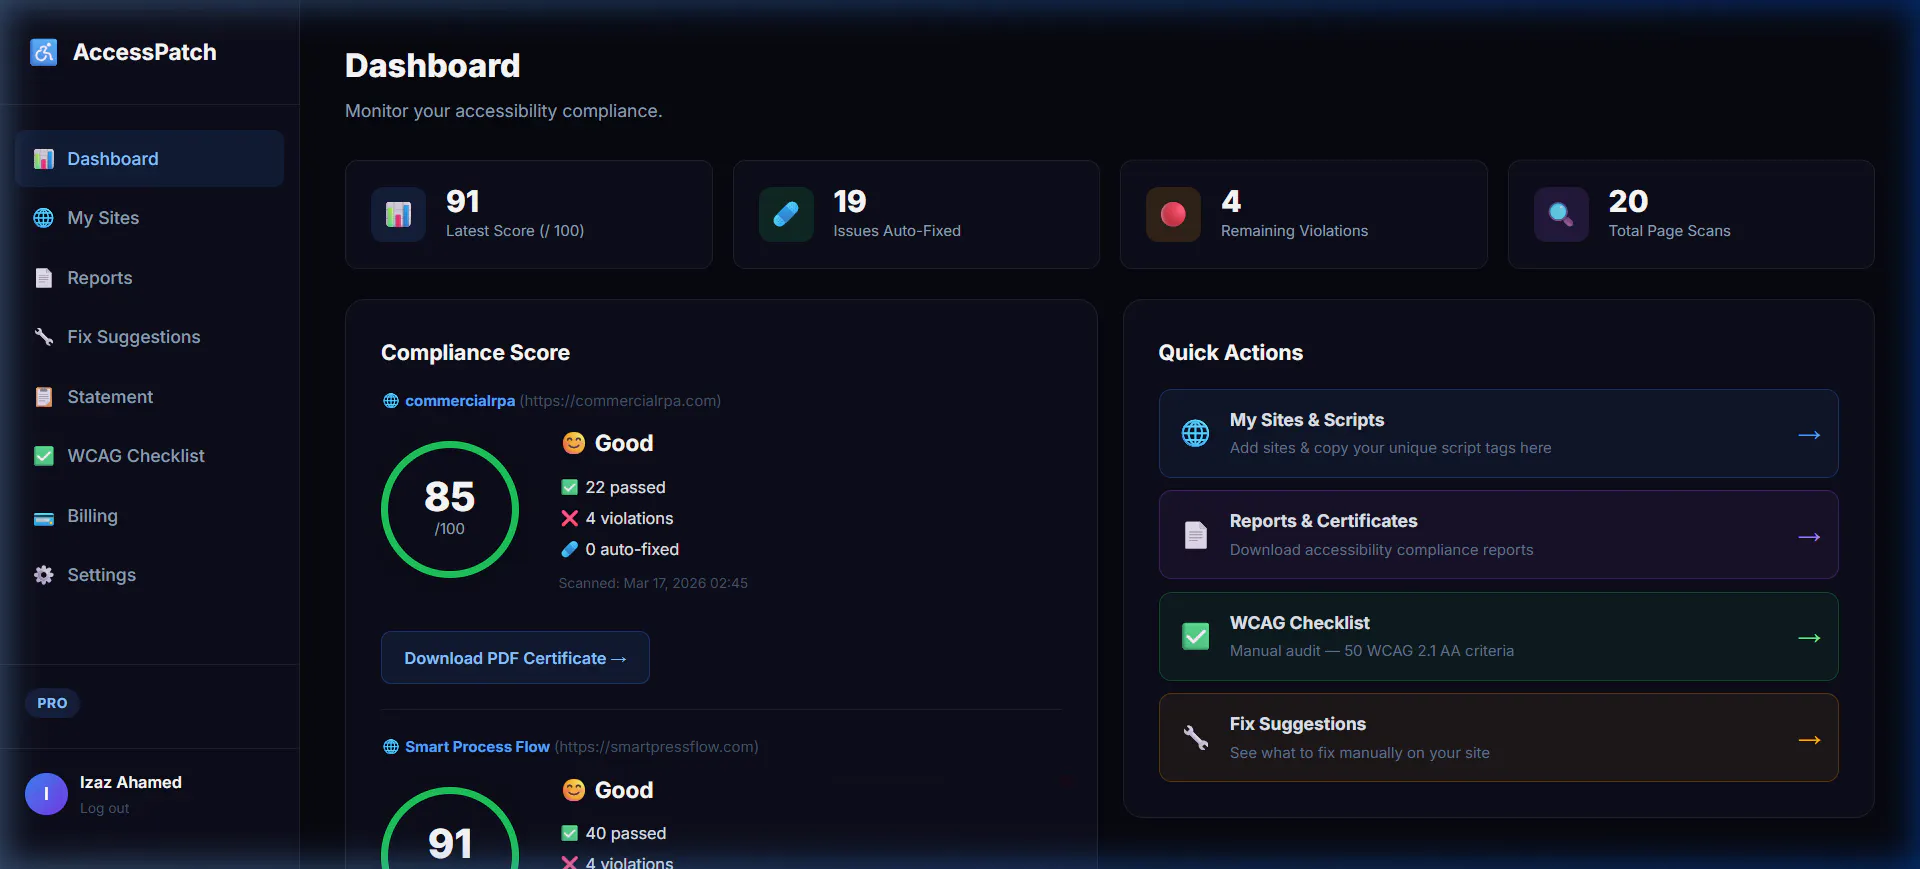The width and height of the screenshot is (1920, 869).
Task: Click 'Scanned: Mar 17, 2026 02:45' timestamp
Action: pos(653,583)
